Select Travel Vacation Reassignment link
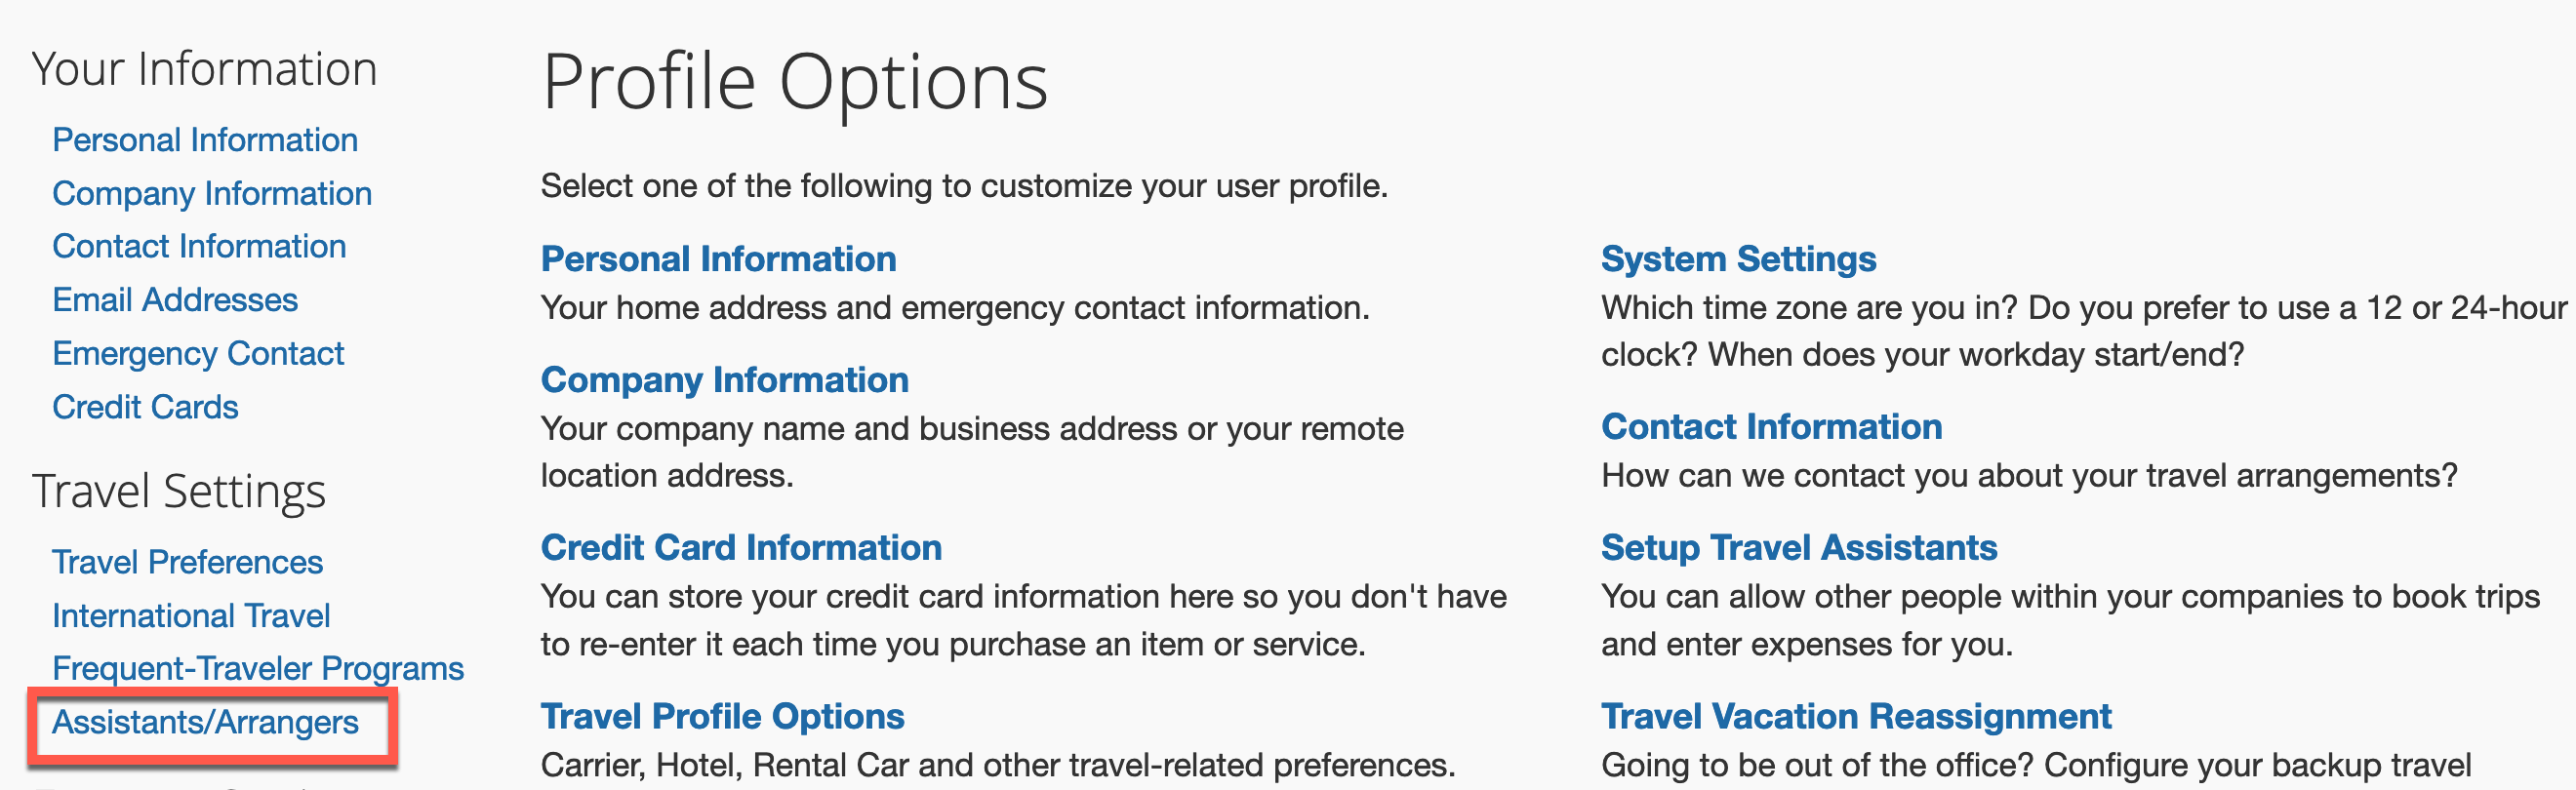2576x790 pixels. [x=1855, y=716]
